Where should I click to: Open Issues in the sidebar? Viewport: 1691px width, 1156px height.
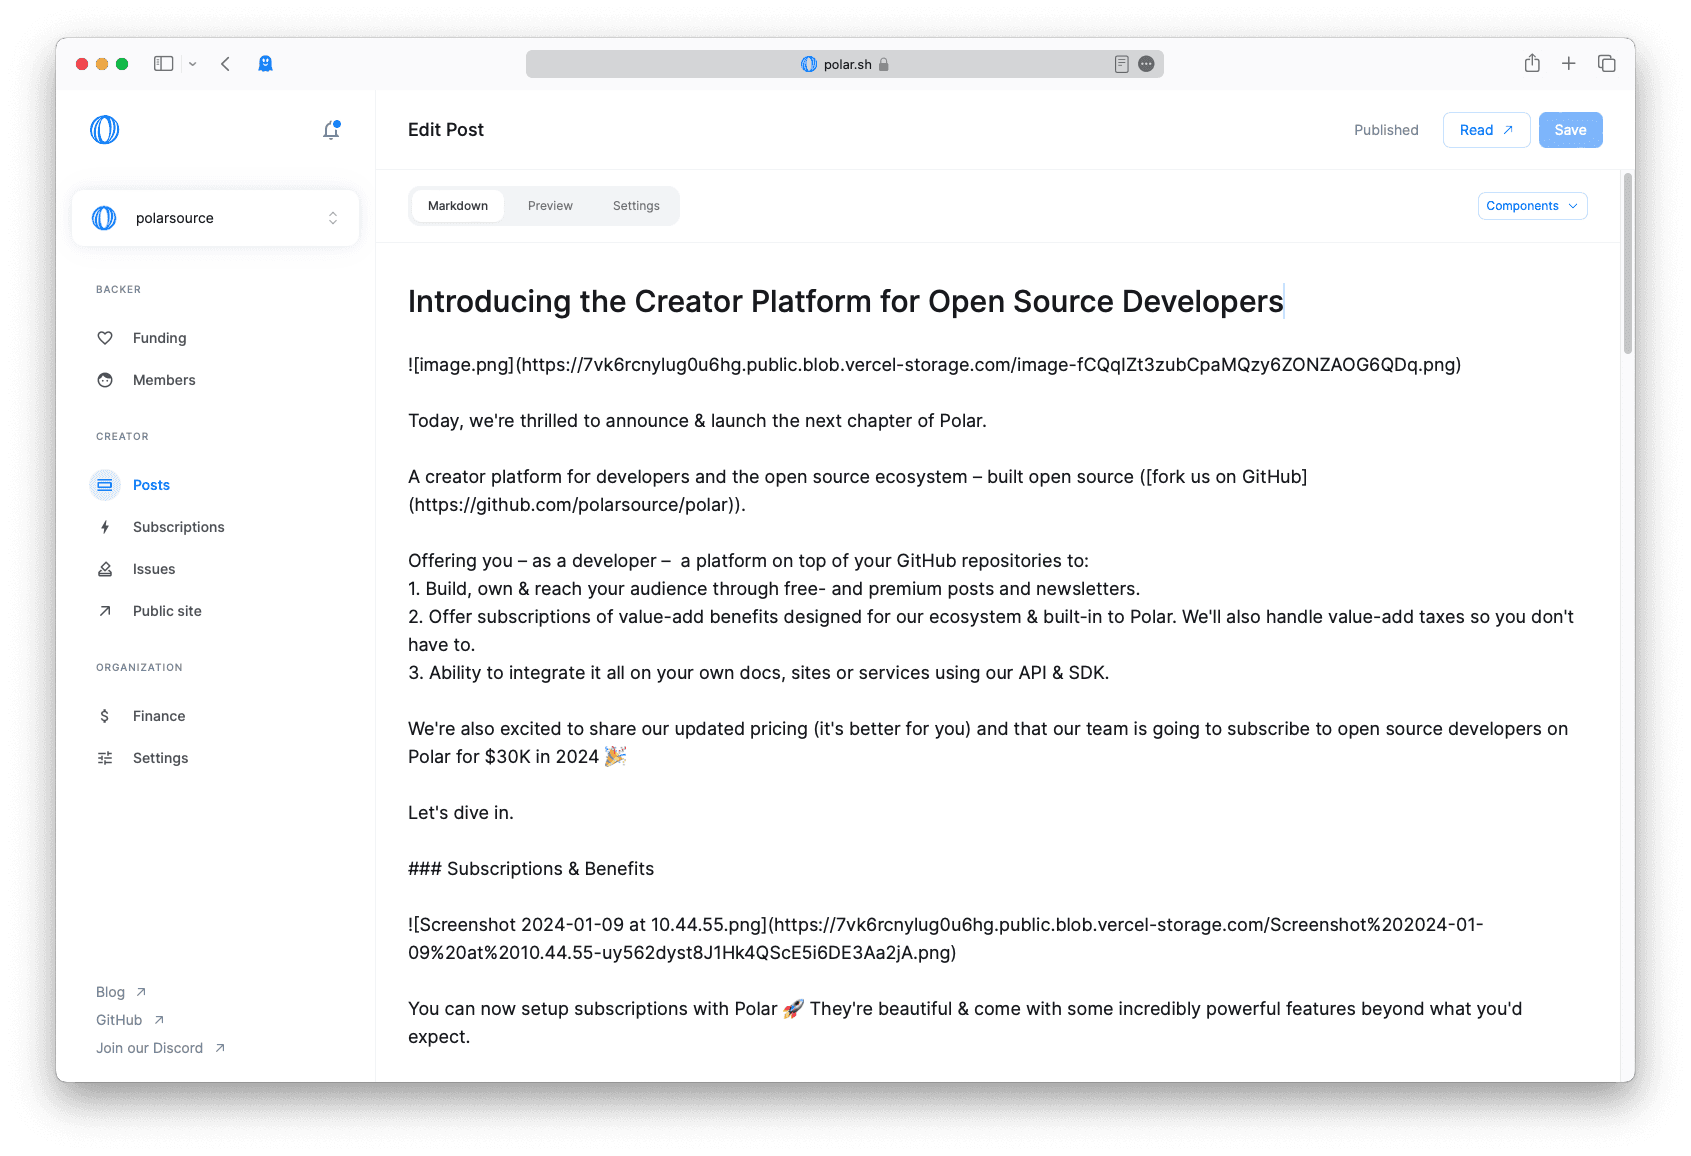point(154,569)
